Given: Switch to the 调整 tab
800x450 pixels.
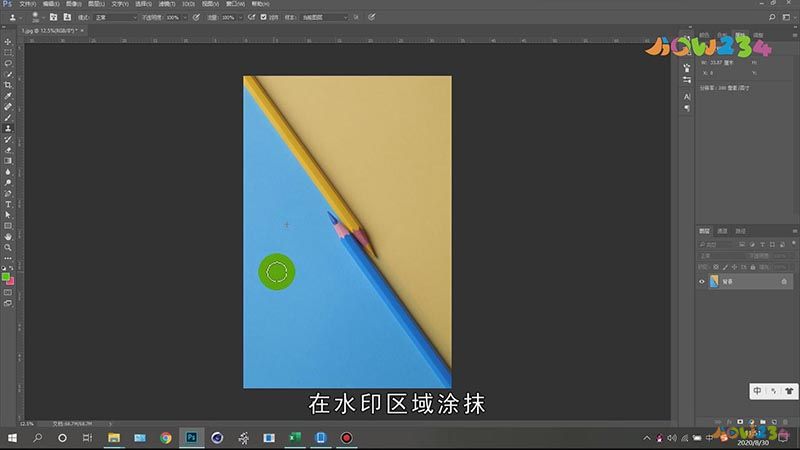Looking at the screenshot, I should click(x=758, y=35).
